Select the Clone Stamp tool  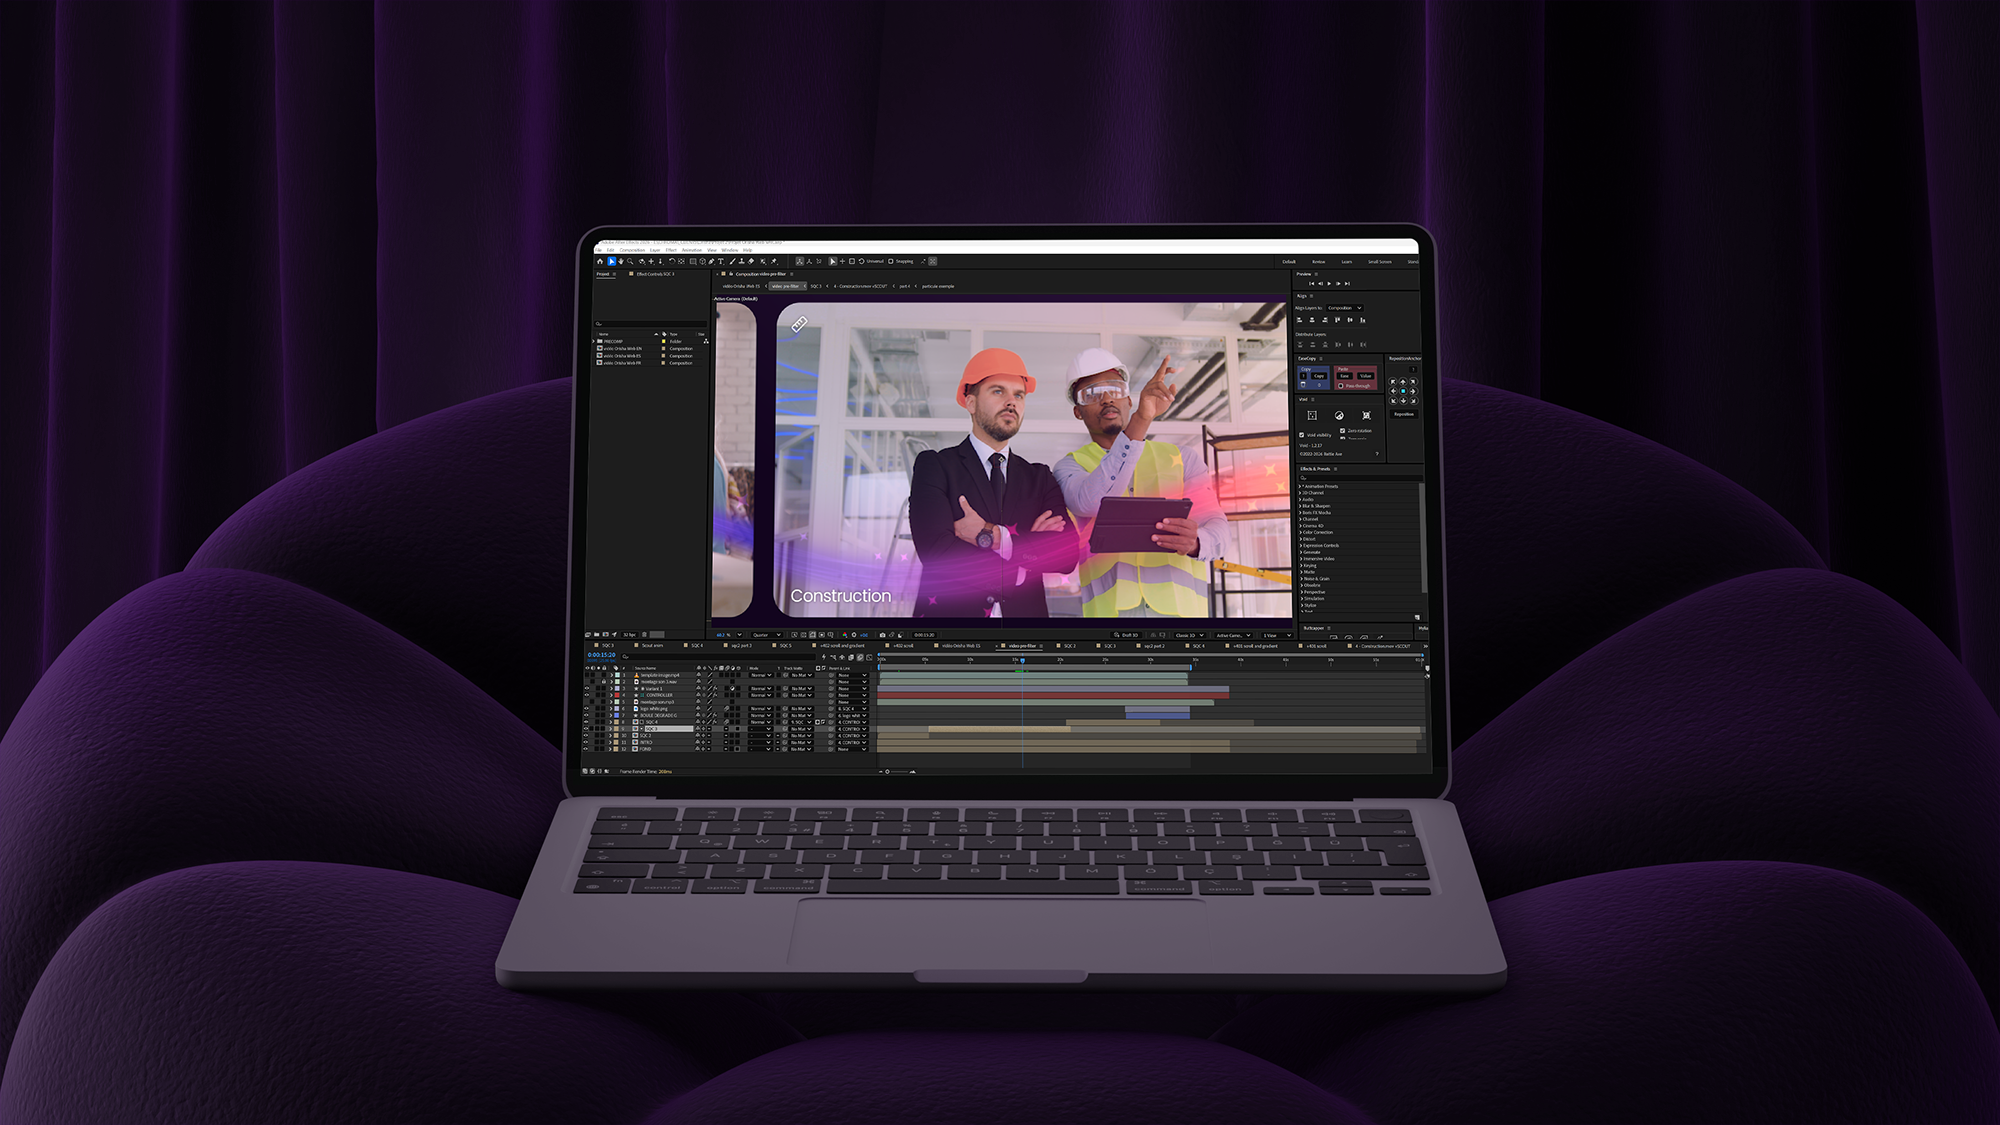(x=741, y=262)
